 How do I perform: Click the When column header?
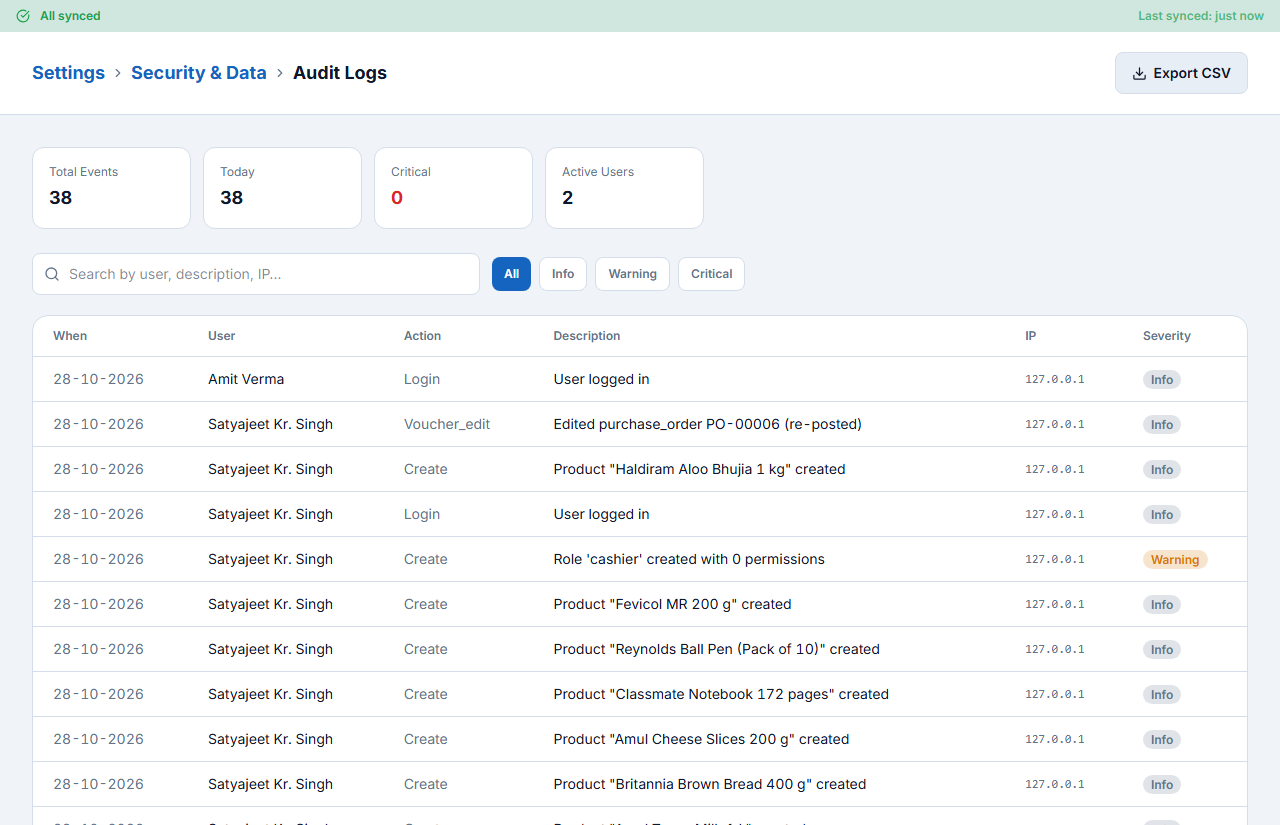click(x=70, y=336)
